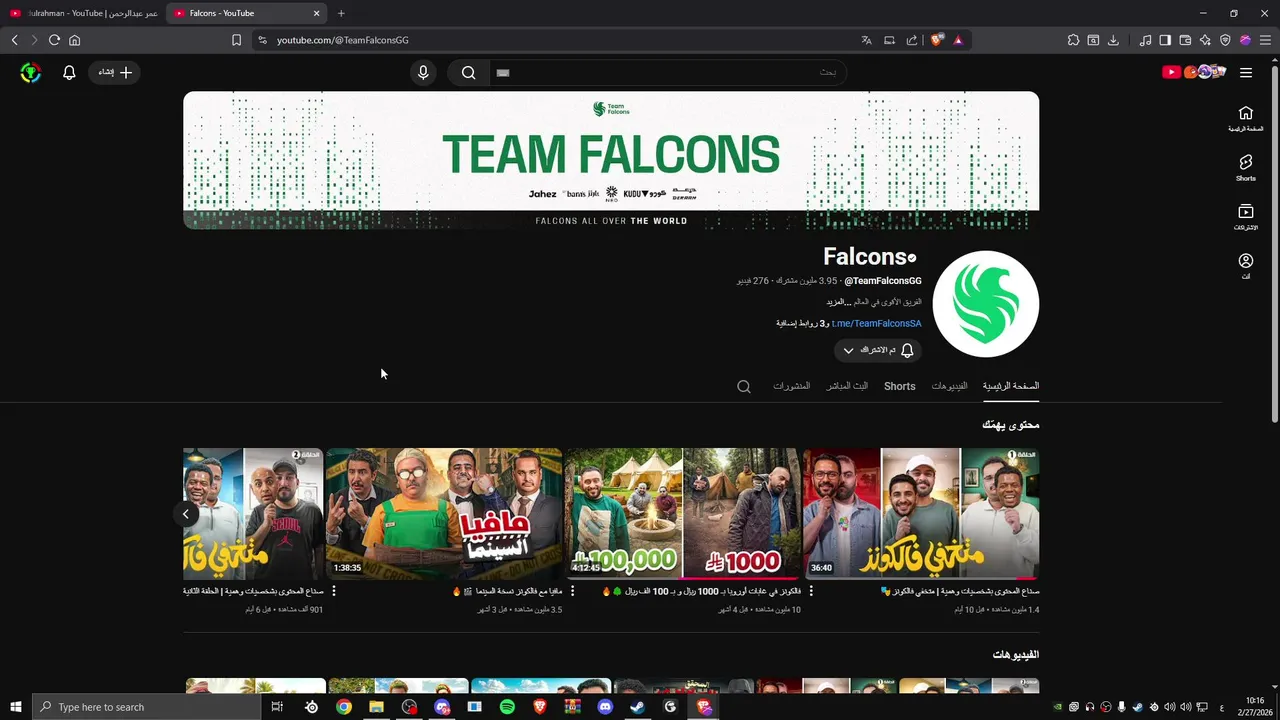Screen dimensions: 1280x720
Task: Open t.me/TeamFalconsSA link
Action: click(877, 324)
